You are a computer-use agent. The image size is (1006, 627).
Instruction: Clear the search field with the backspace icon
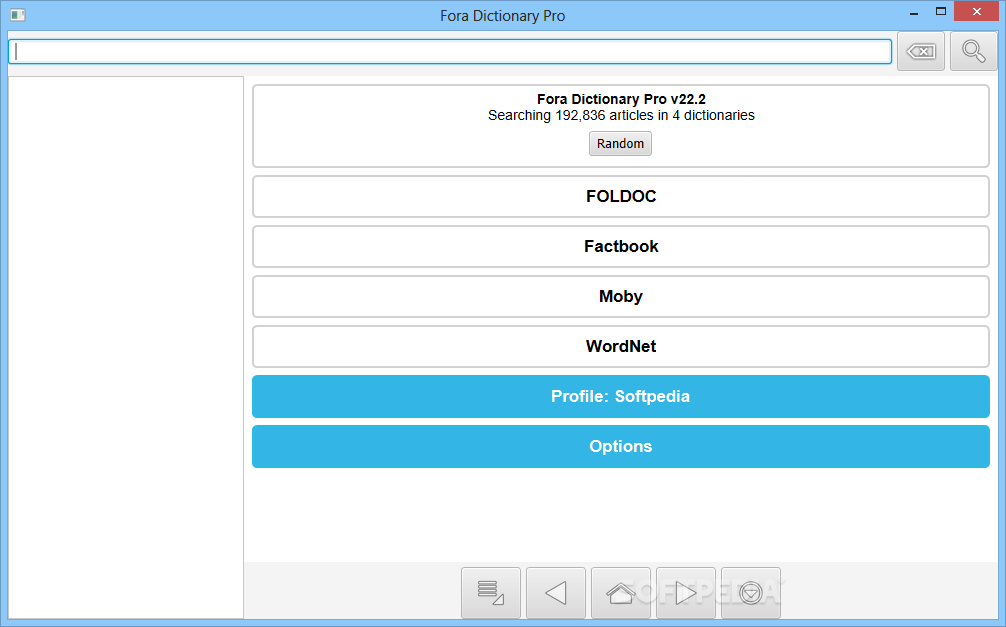tap(921, 51)
